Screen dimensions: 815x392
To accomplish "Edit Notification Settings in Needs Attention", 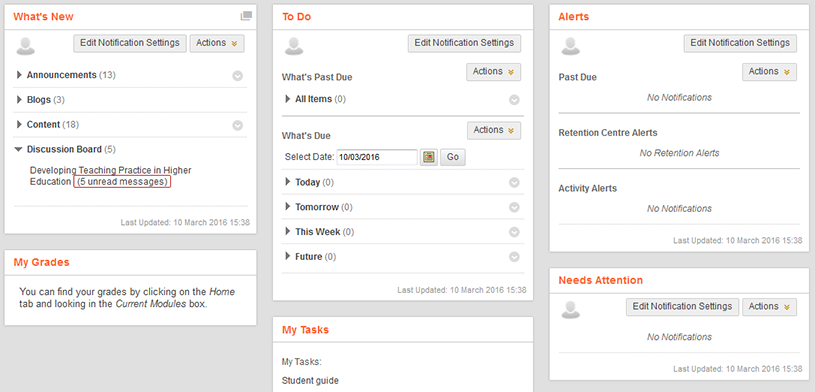I will tap(682, 307).
